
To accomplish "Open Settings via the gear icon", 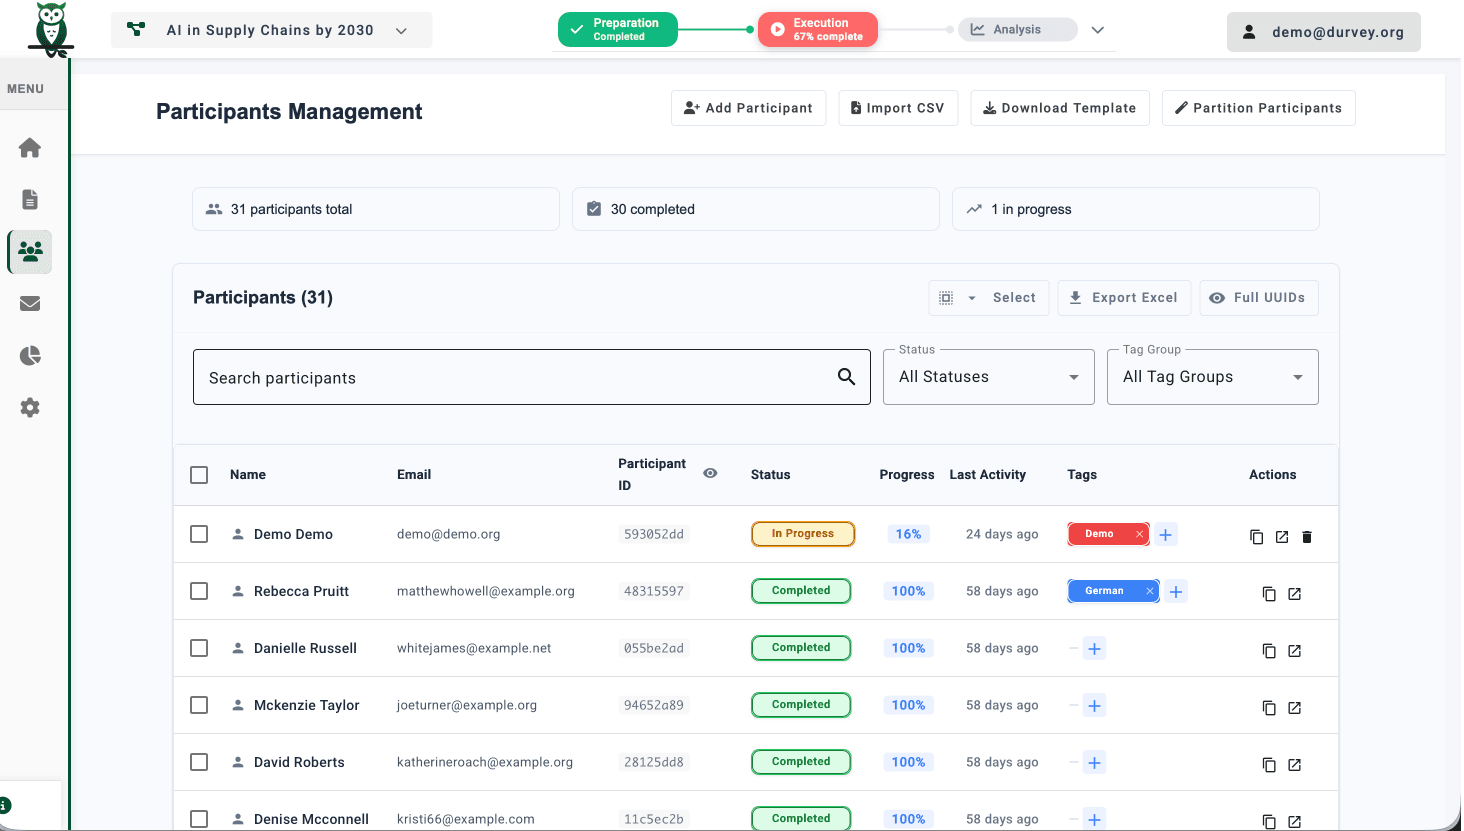I will click(x=29, y=407).
